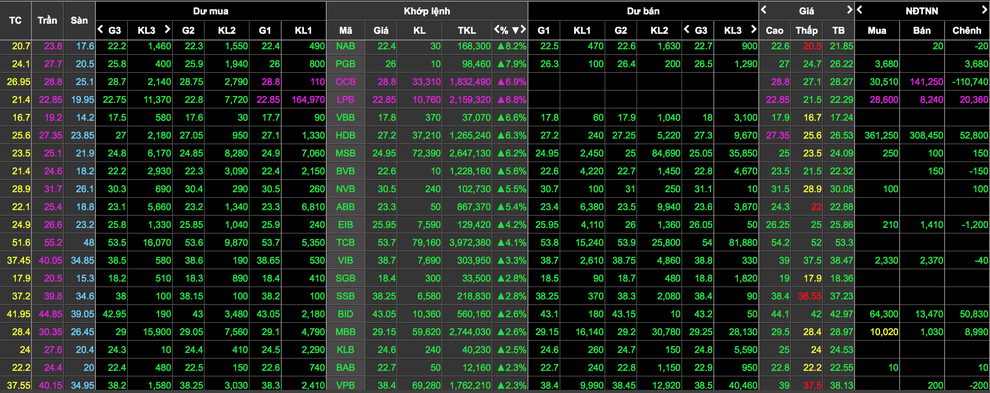990x393 pixels.
Task: Click left arrow beside Dư mua G3
Action: (100, 29)
